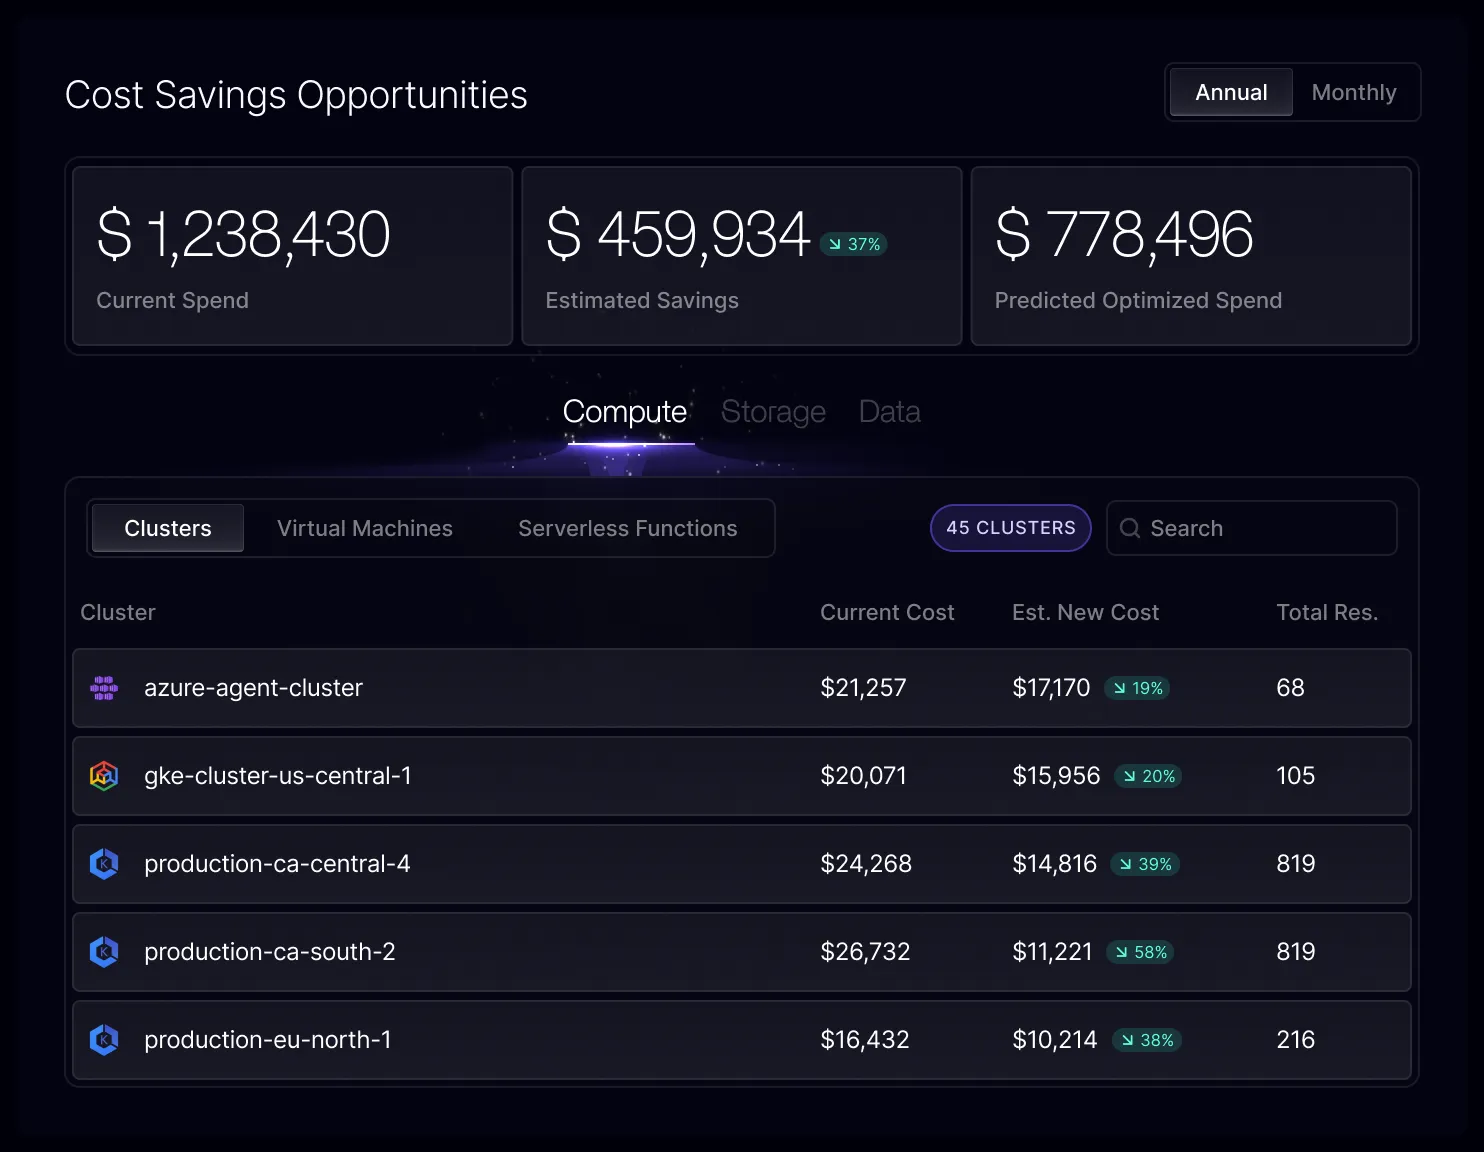Screen dimensions: 1484x1152
Task: Click the Total Res. column header
Action: 1327,612
